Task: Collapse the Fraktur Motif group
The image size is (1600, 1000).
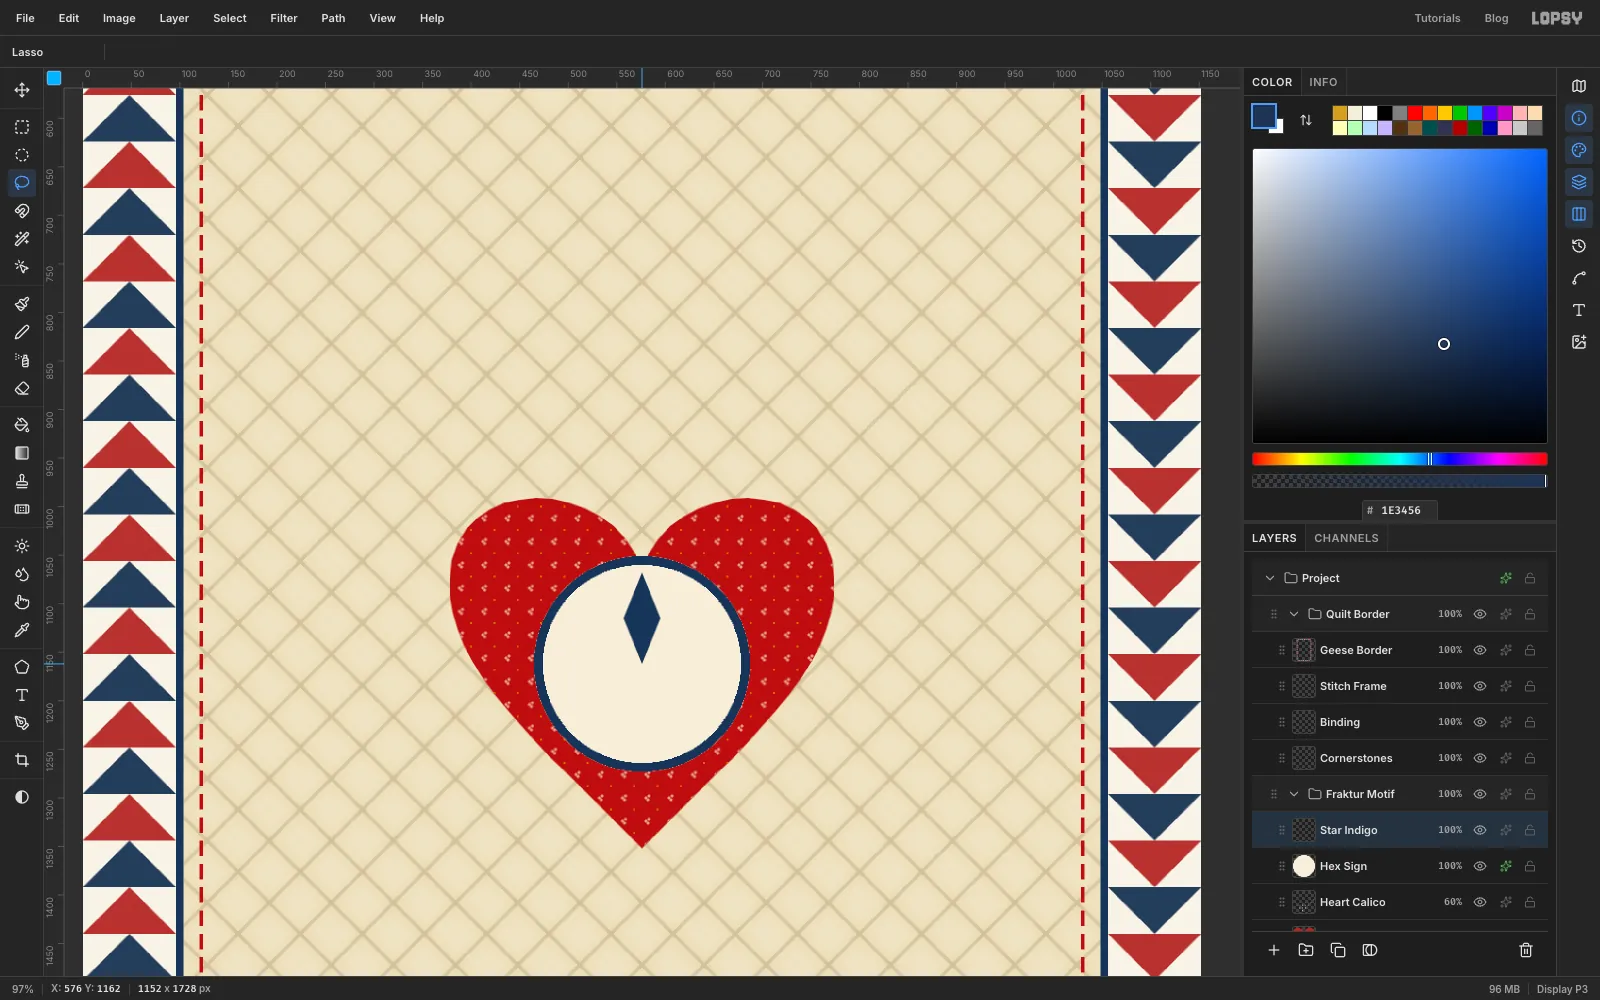Action: click(1294, 794)
